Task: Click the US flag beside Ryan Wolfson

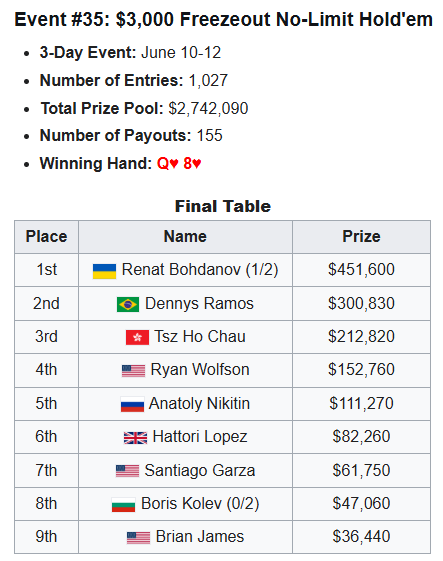Action: pos(133,371)
